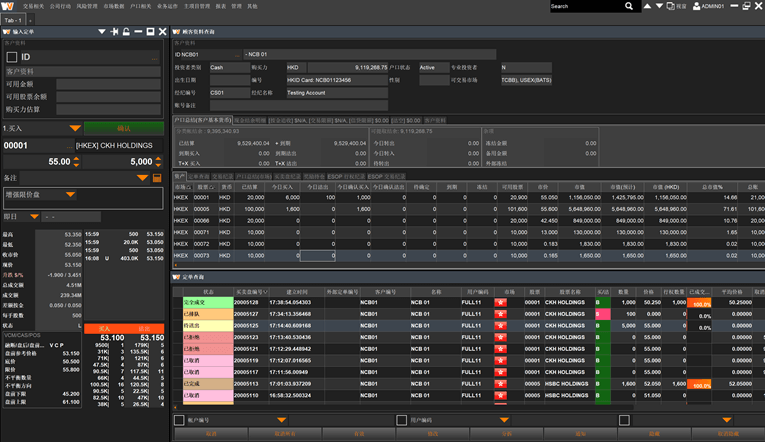Image resolution: width=765 pixels, height=442 pixels.
Task: Enable the 账户编号 filter checkbox
Action: pos(178,420)
